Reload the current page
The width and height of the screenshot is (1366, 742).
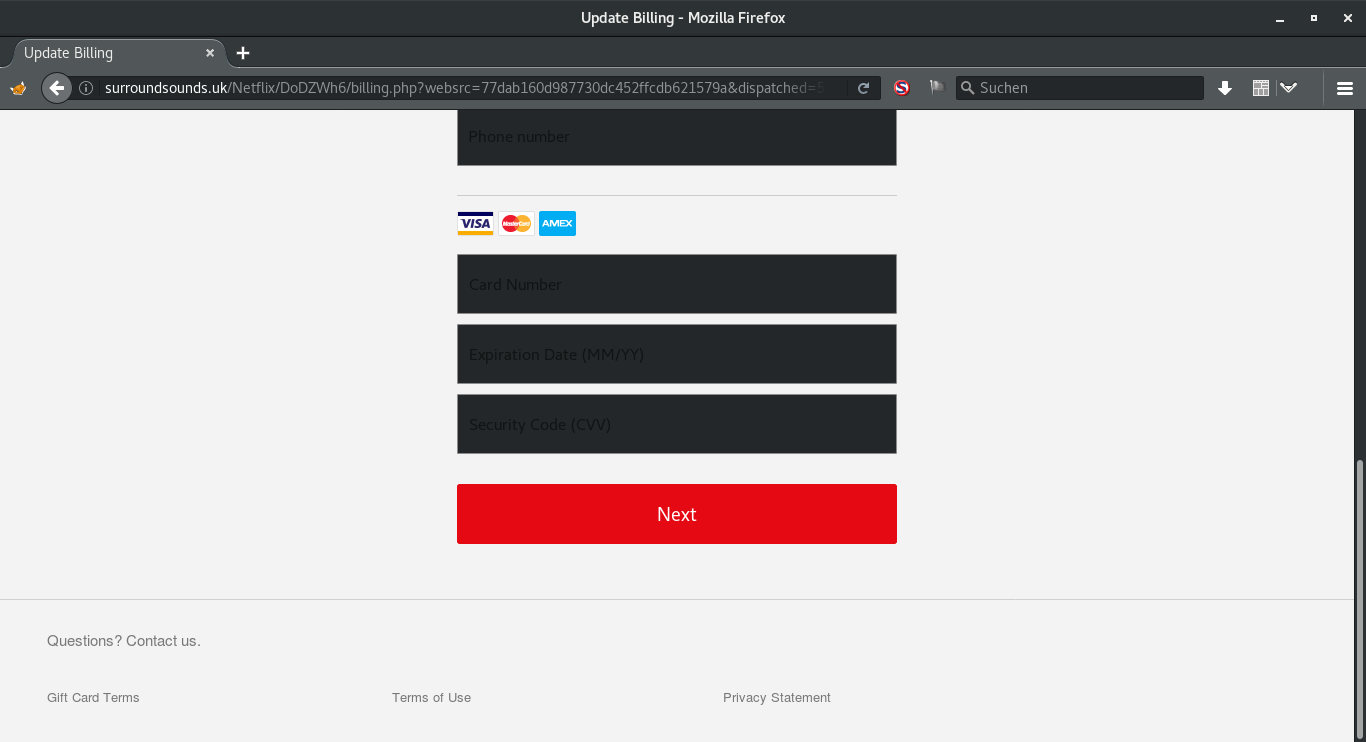(x=864, y=88)
